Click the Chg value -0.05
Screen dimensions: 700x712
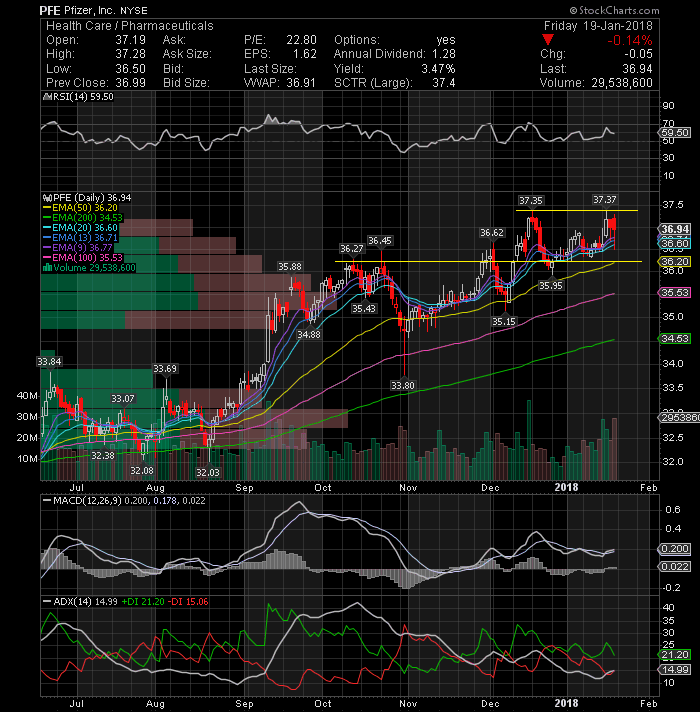pos(638,54)
